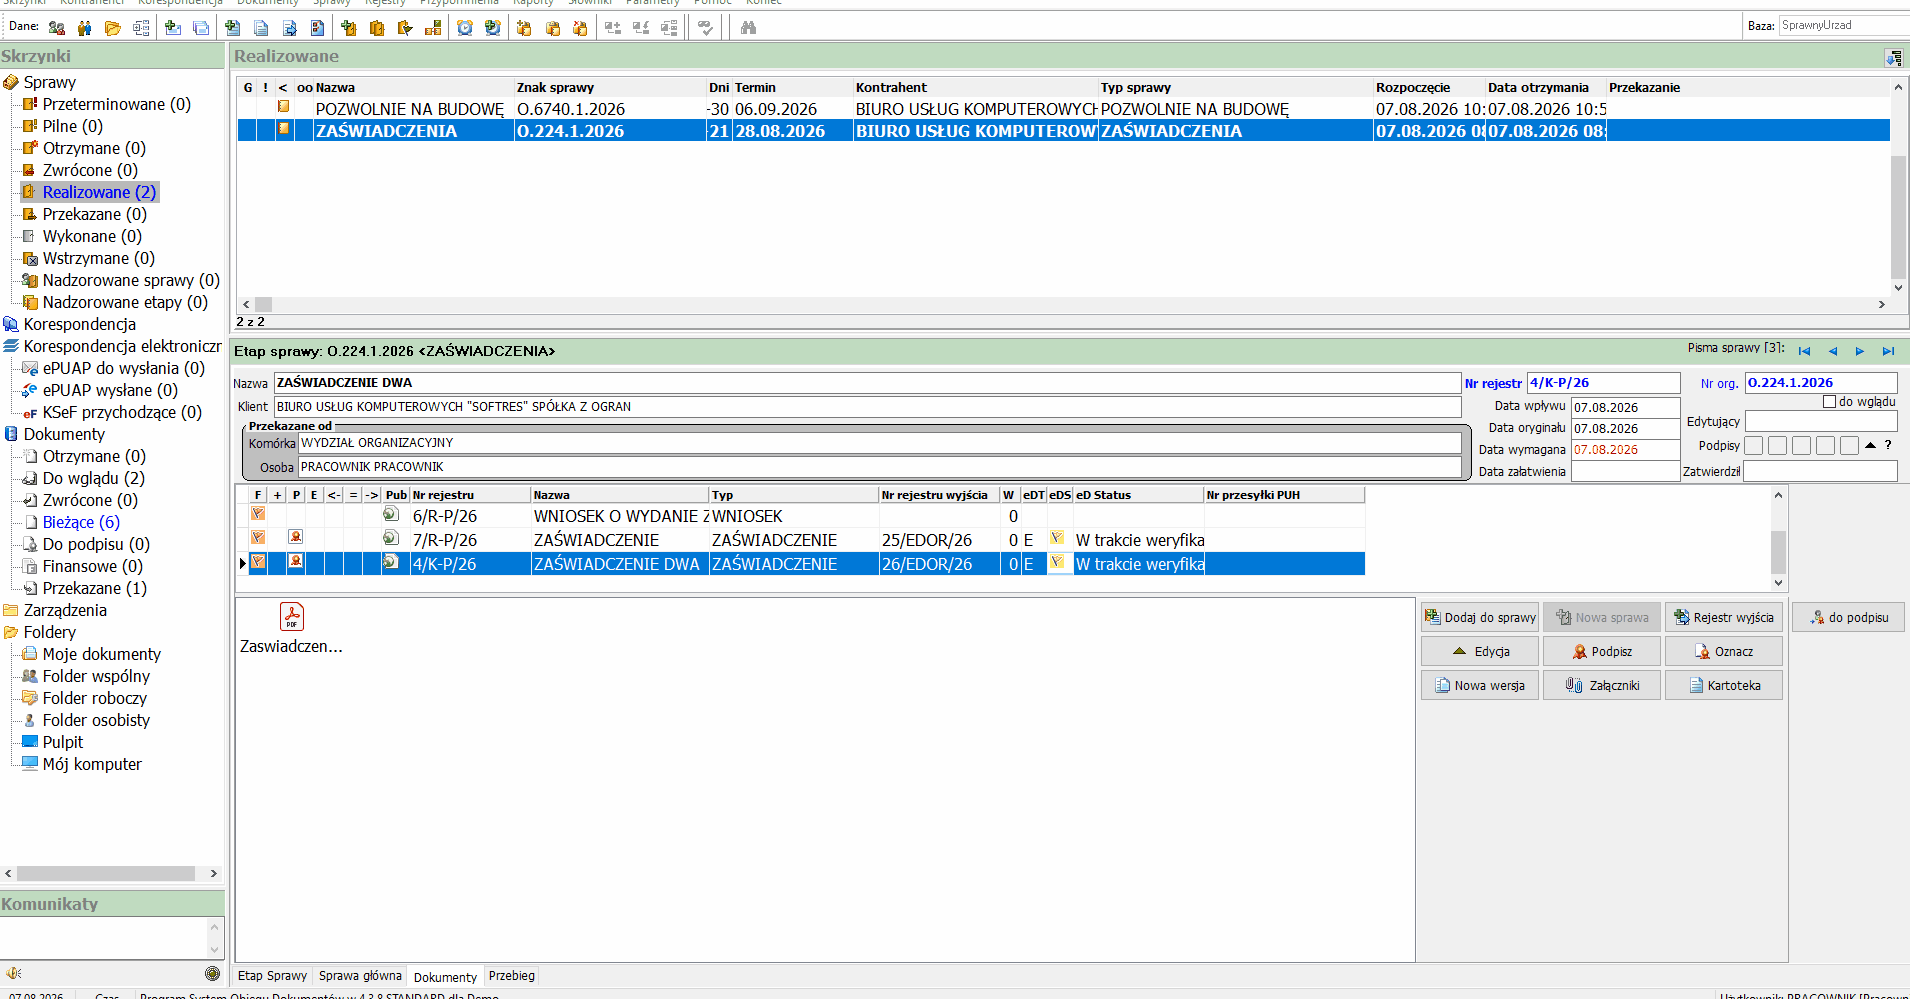This screenshot has width=1910, height=999.
Task: Click the speaker icon below Komunikaty
Action: (x=14, y=973)
